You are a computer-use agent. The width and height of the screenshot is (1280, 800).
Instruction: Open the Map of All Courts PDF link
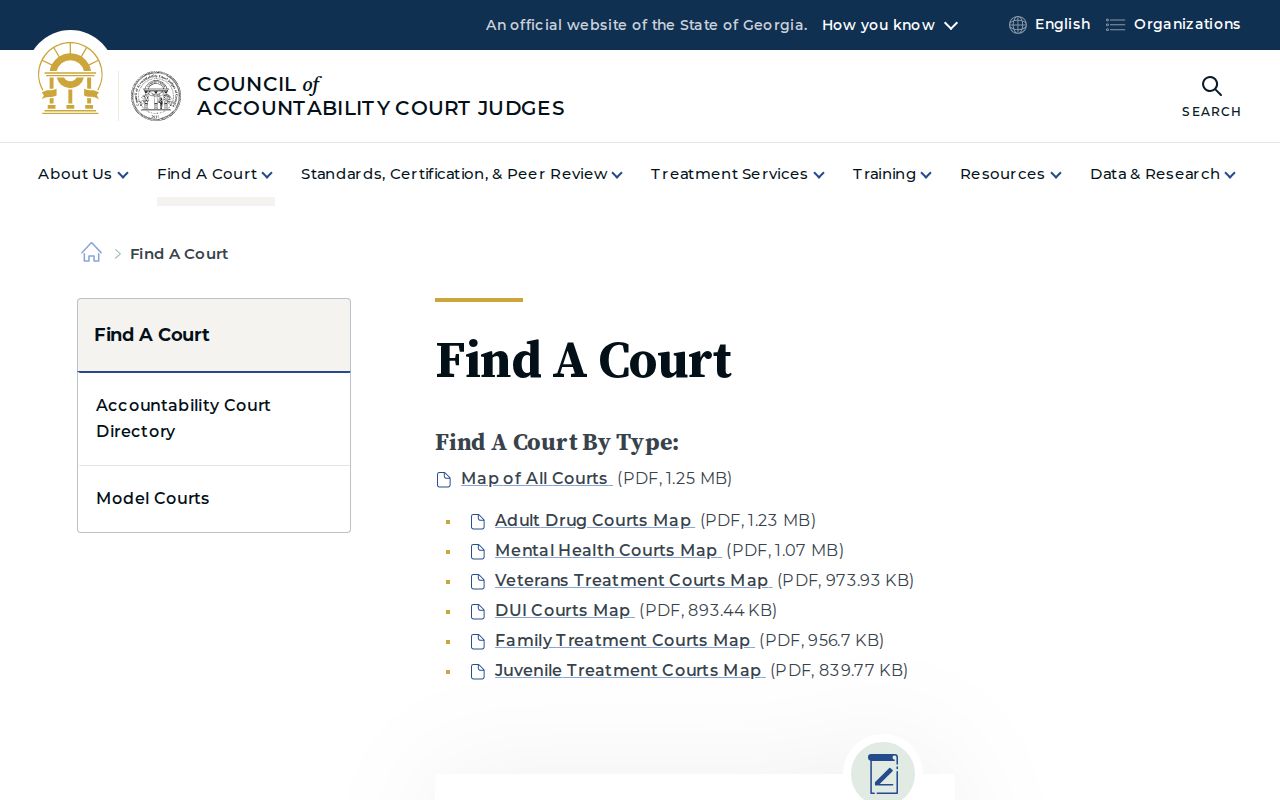coord(535,478)
